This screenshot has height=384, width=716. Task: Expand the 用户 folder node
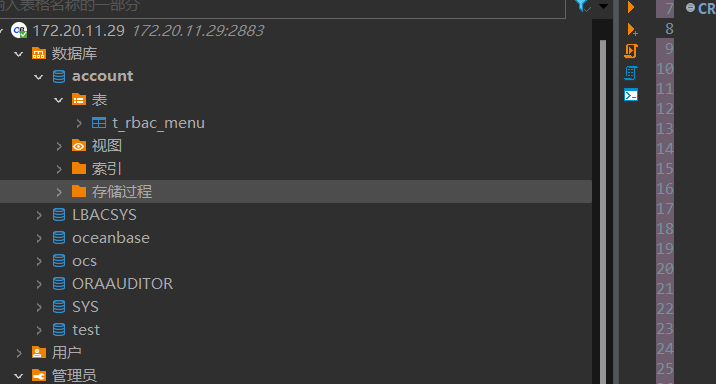pos(19,353)
